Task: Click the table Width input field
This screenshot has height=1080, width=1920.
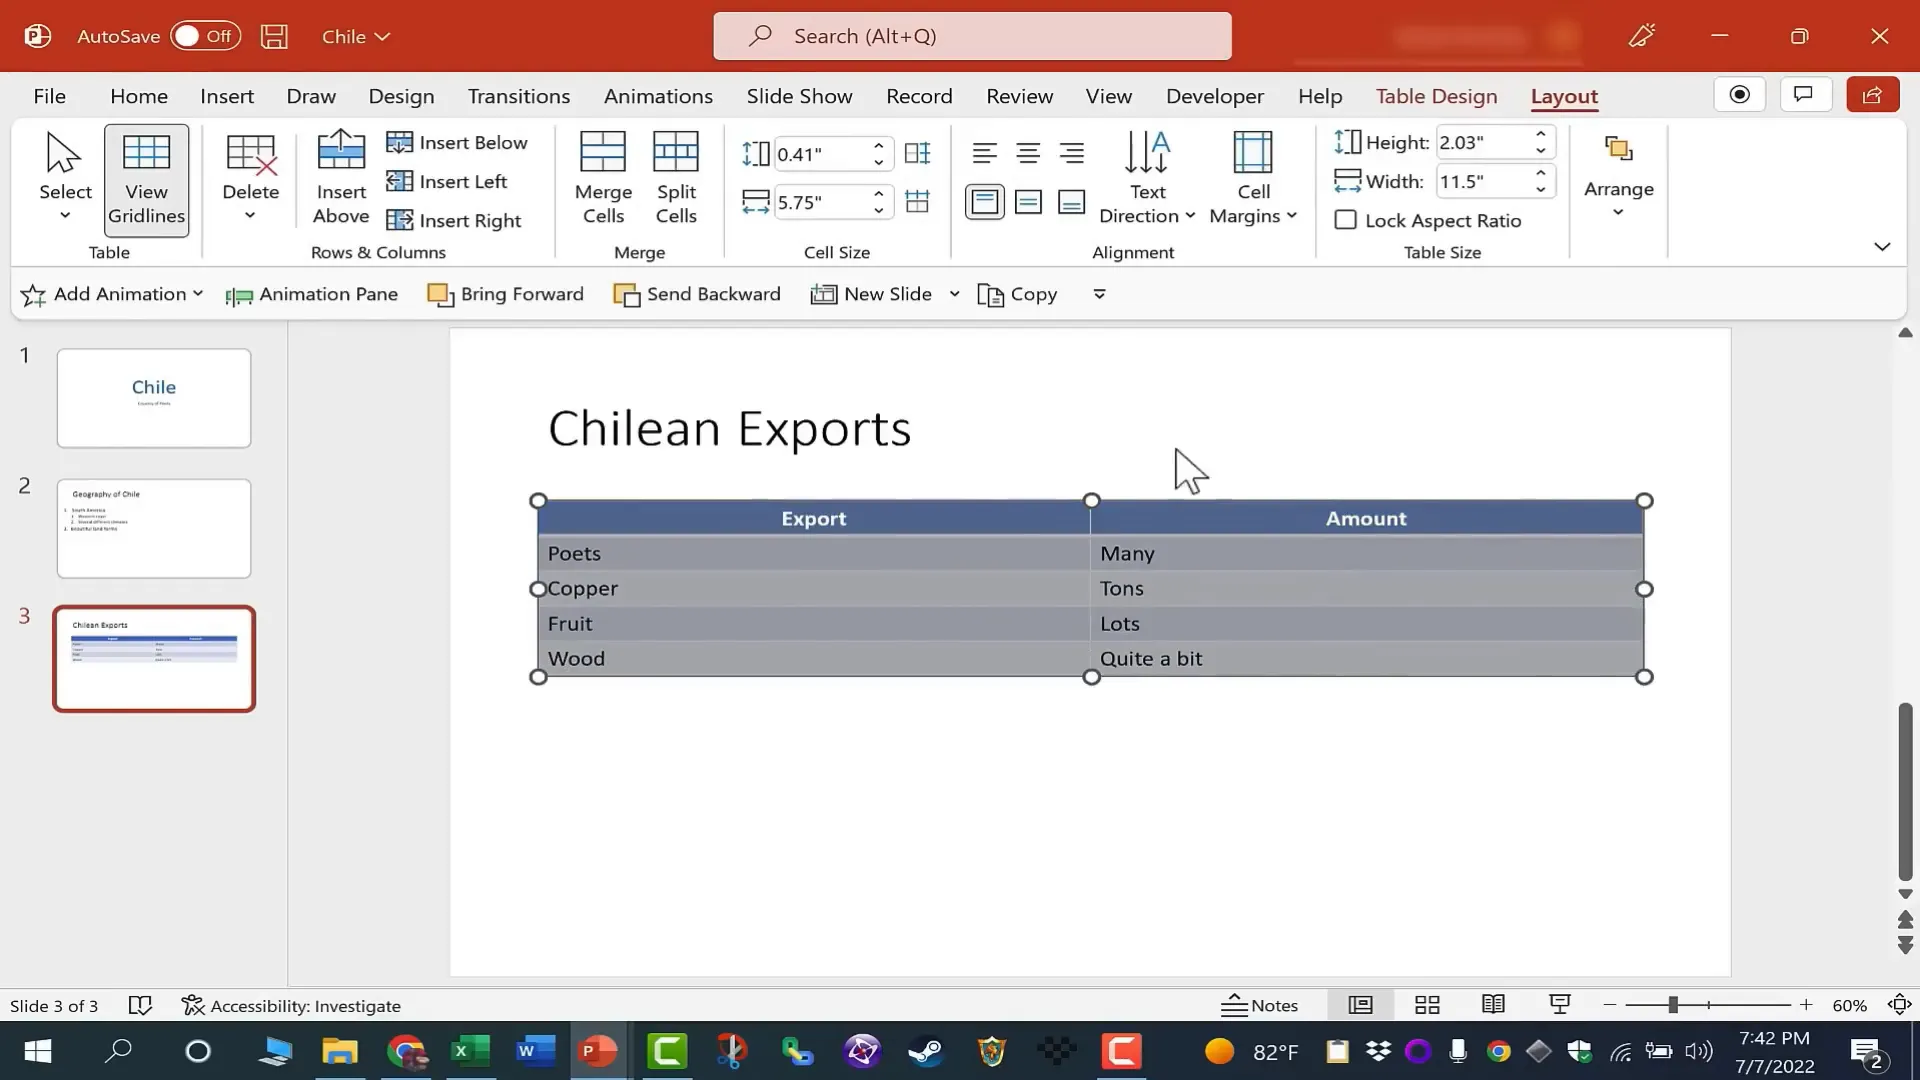Action: [x=1484, y=181]
